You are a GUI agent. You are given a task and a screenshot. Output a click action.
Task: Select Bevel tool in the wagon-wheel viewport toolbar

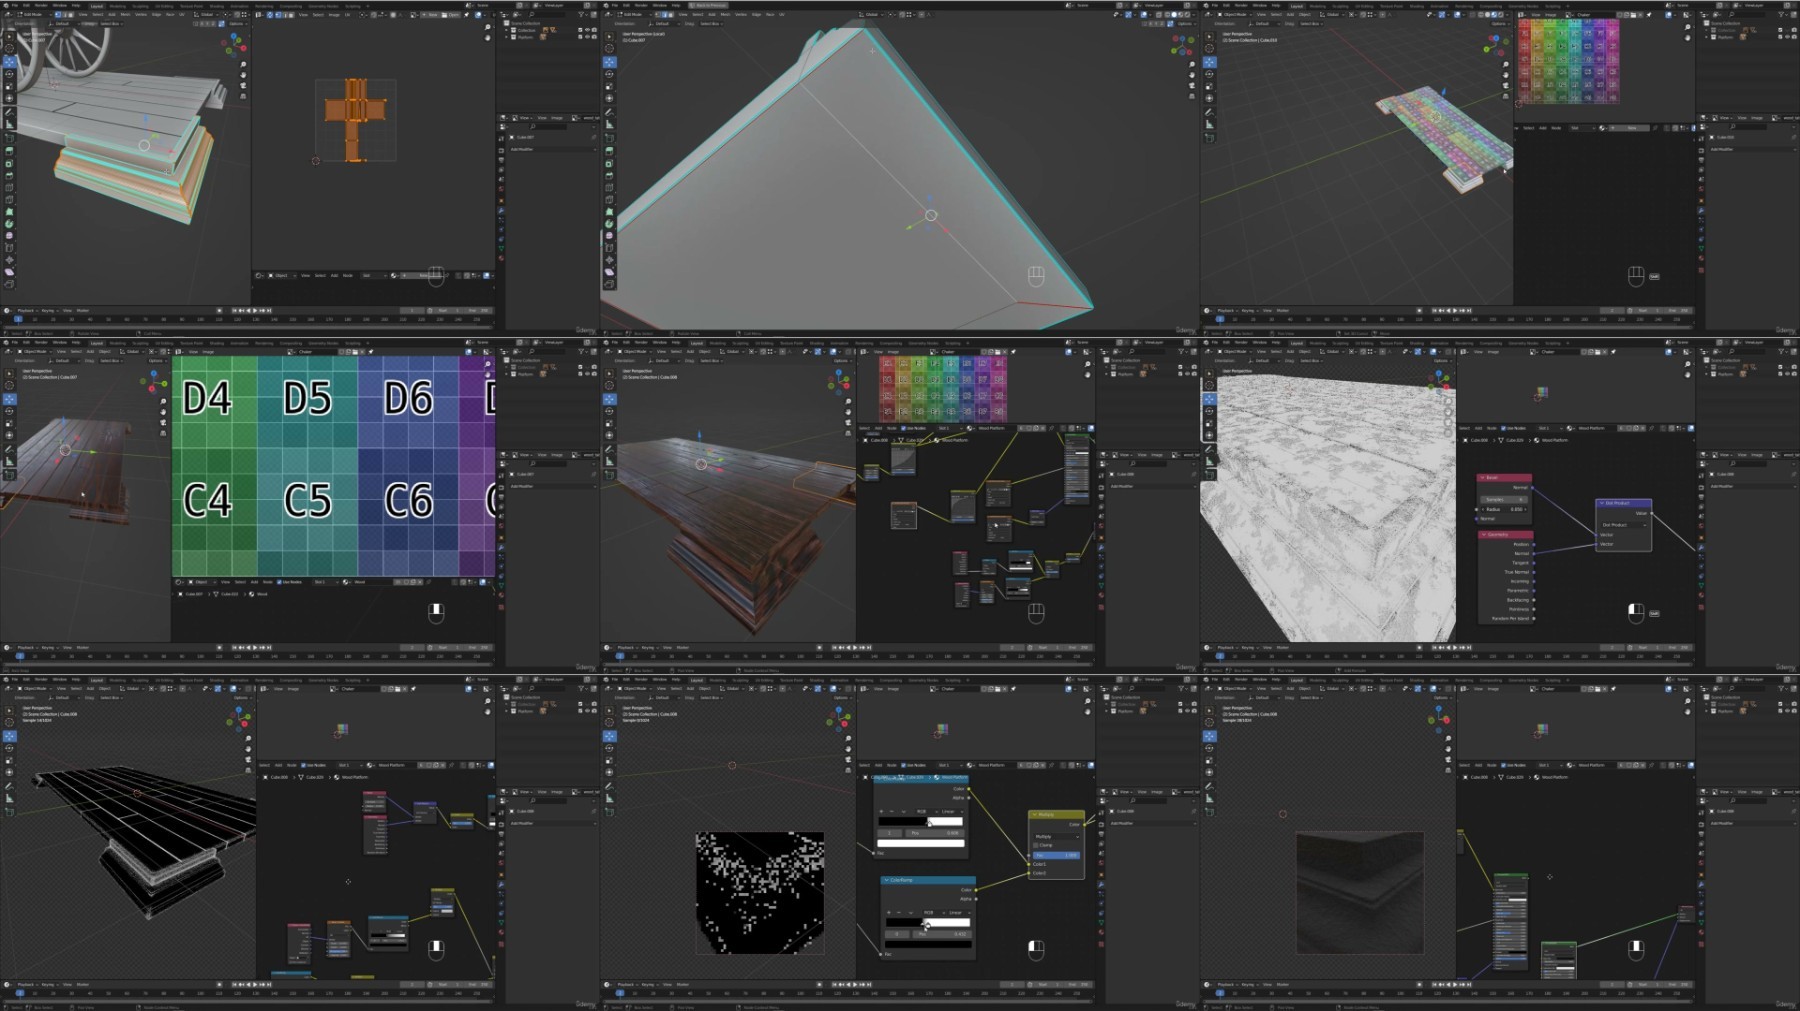(x=10, y=175)
